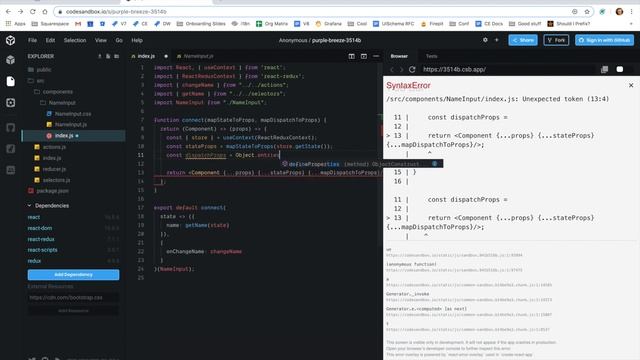Click Chrome address bar

314,12
